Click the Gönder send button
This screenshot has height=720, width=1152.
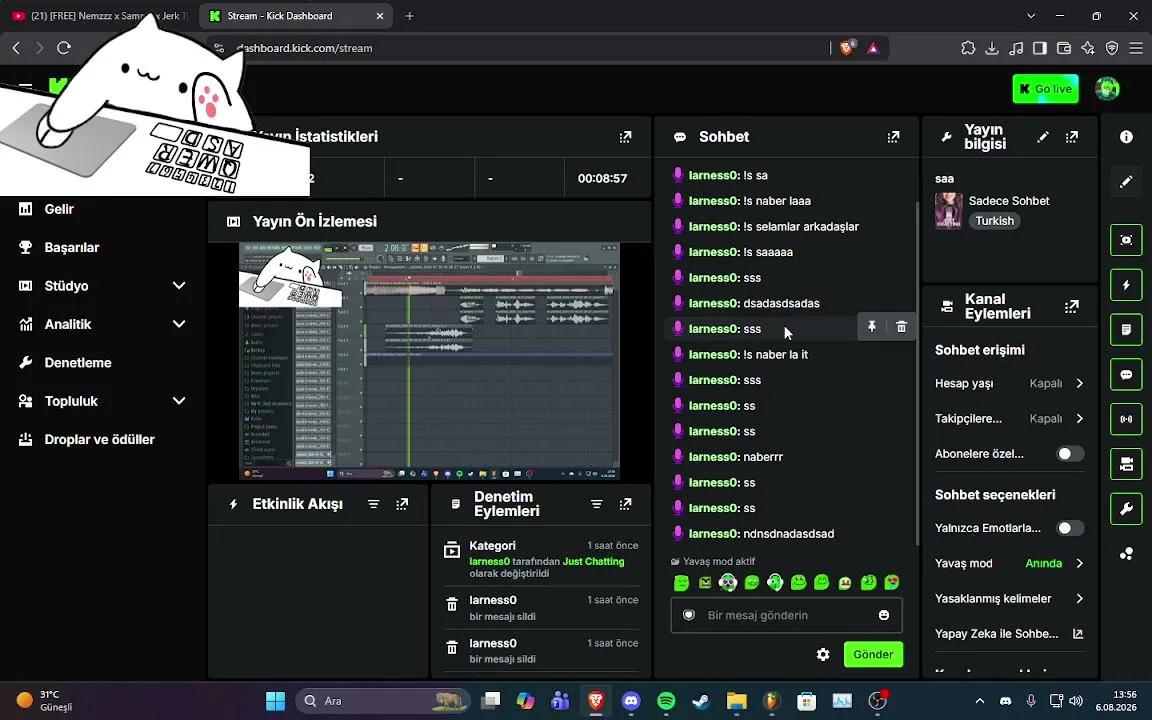point(873,654)
